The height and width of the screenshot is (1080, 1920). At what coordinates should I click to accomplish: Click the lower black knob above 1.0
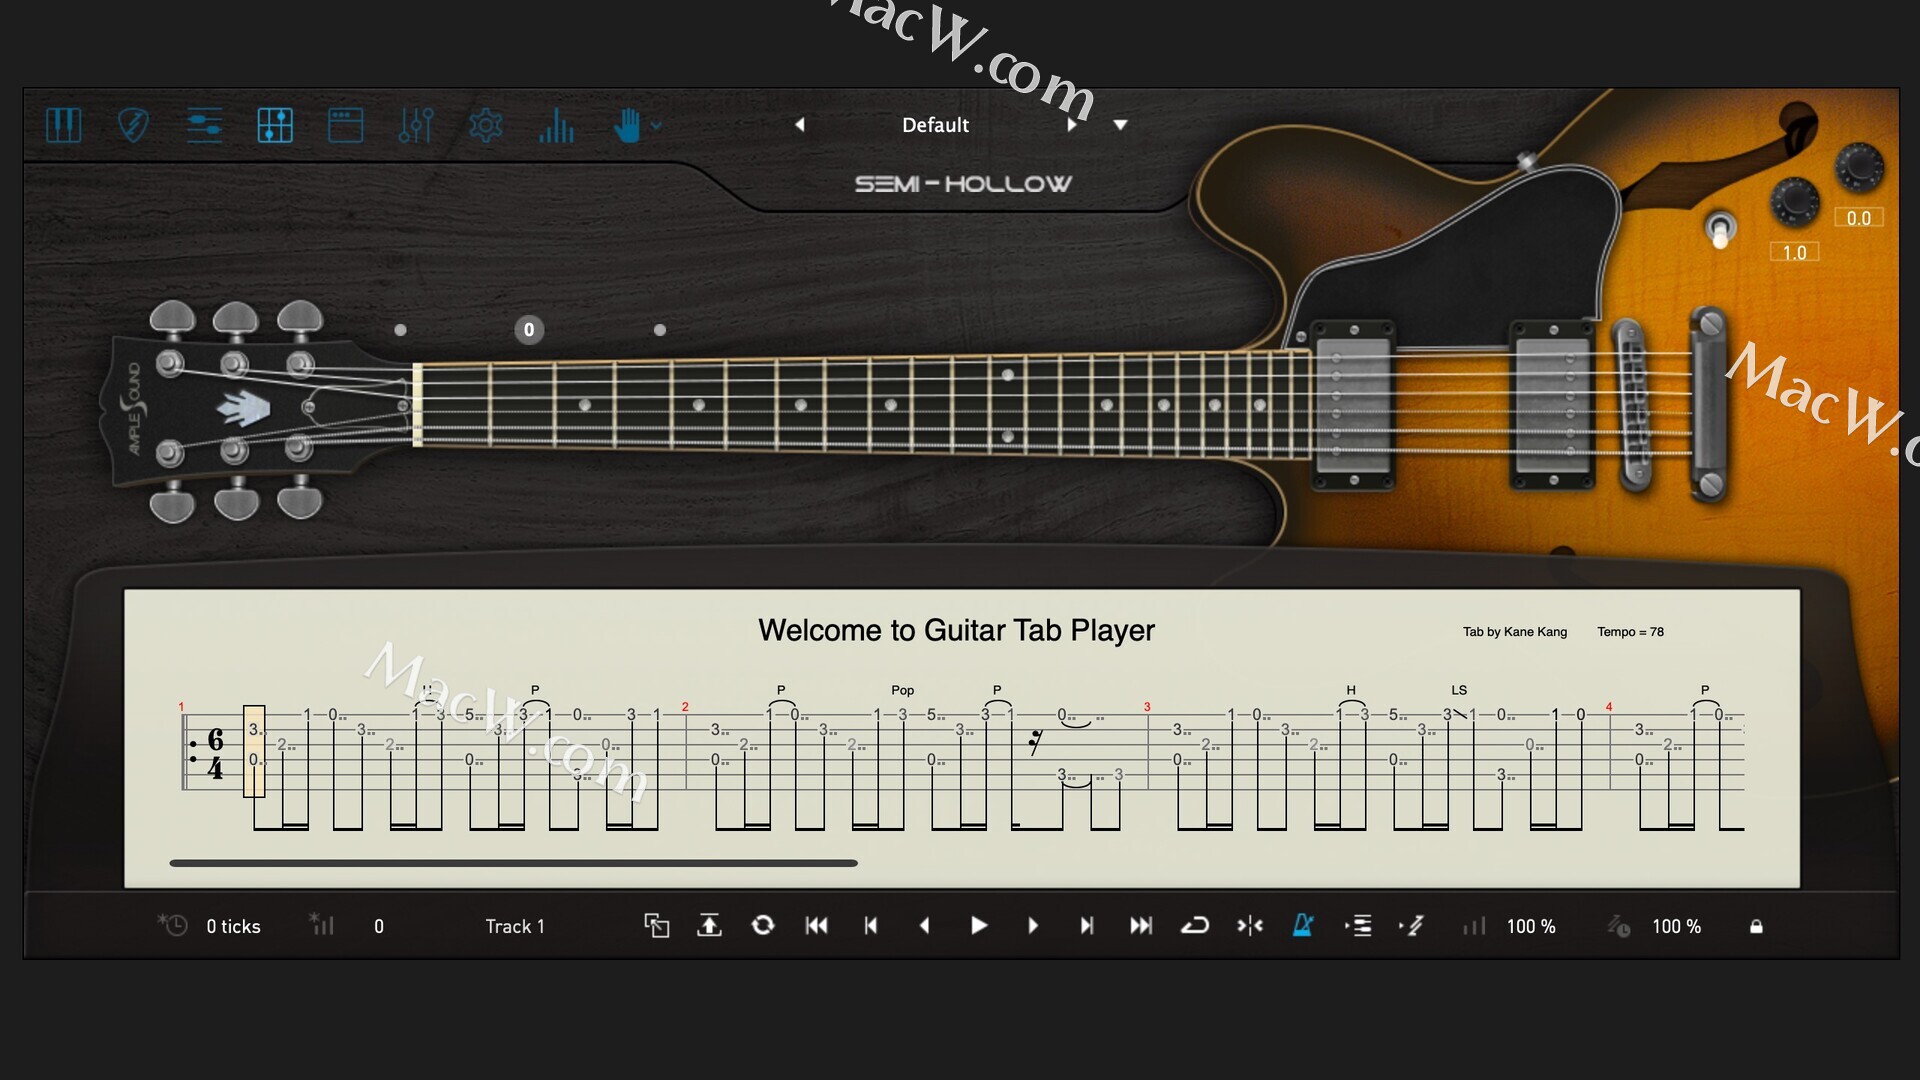pos(1795,201)
